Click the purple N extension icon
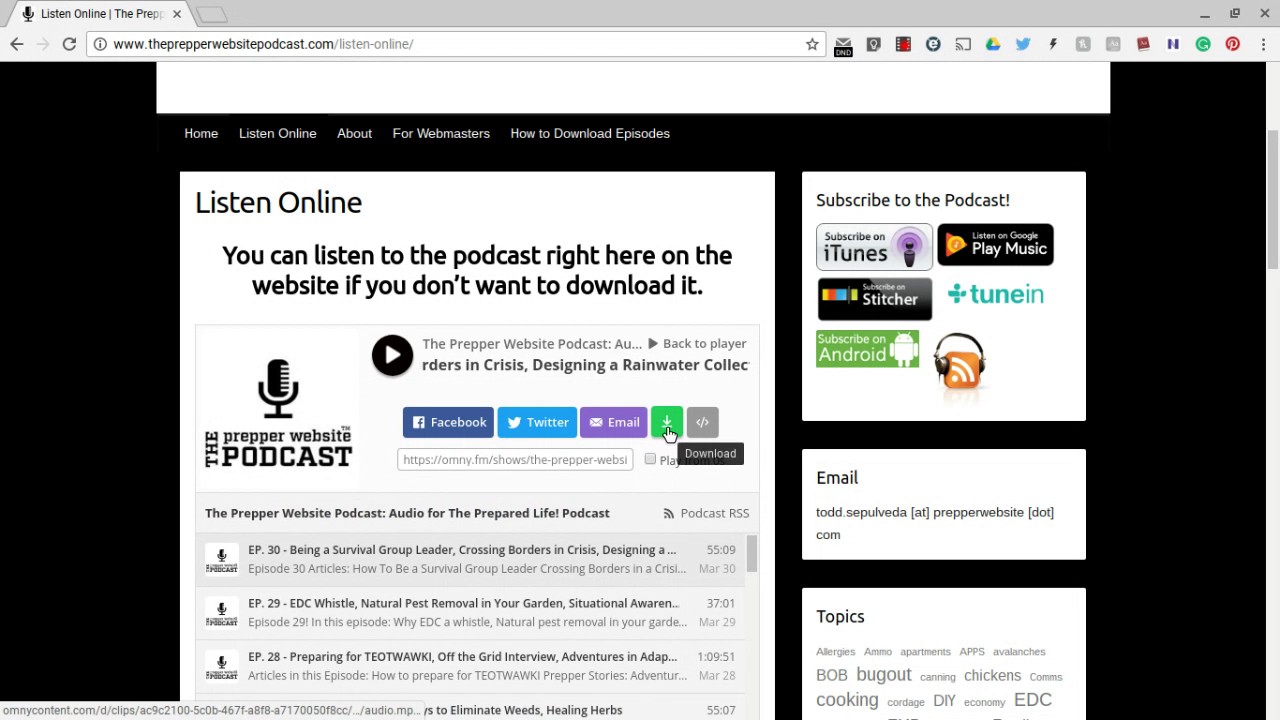 tap(1173, 44)
